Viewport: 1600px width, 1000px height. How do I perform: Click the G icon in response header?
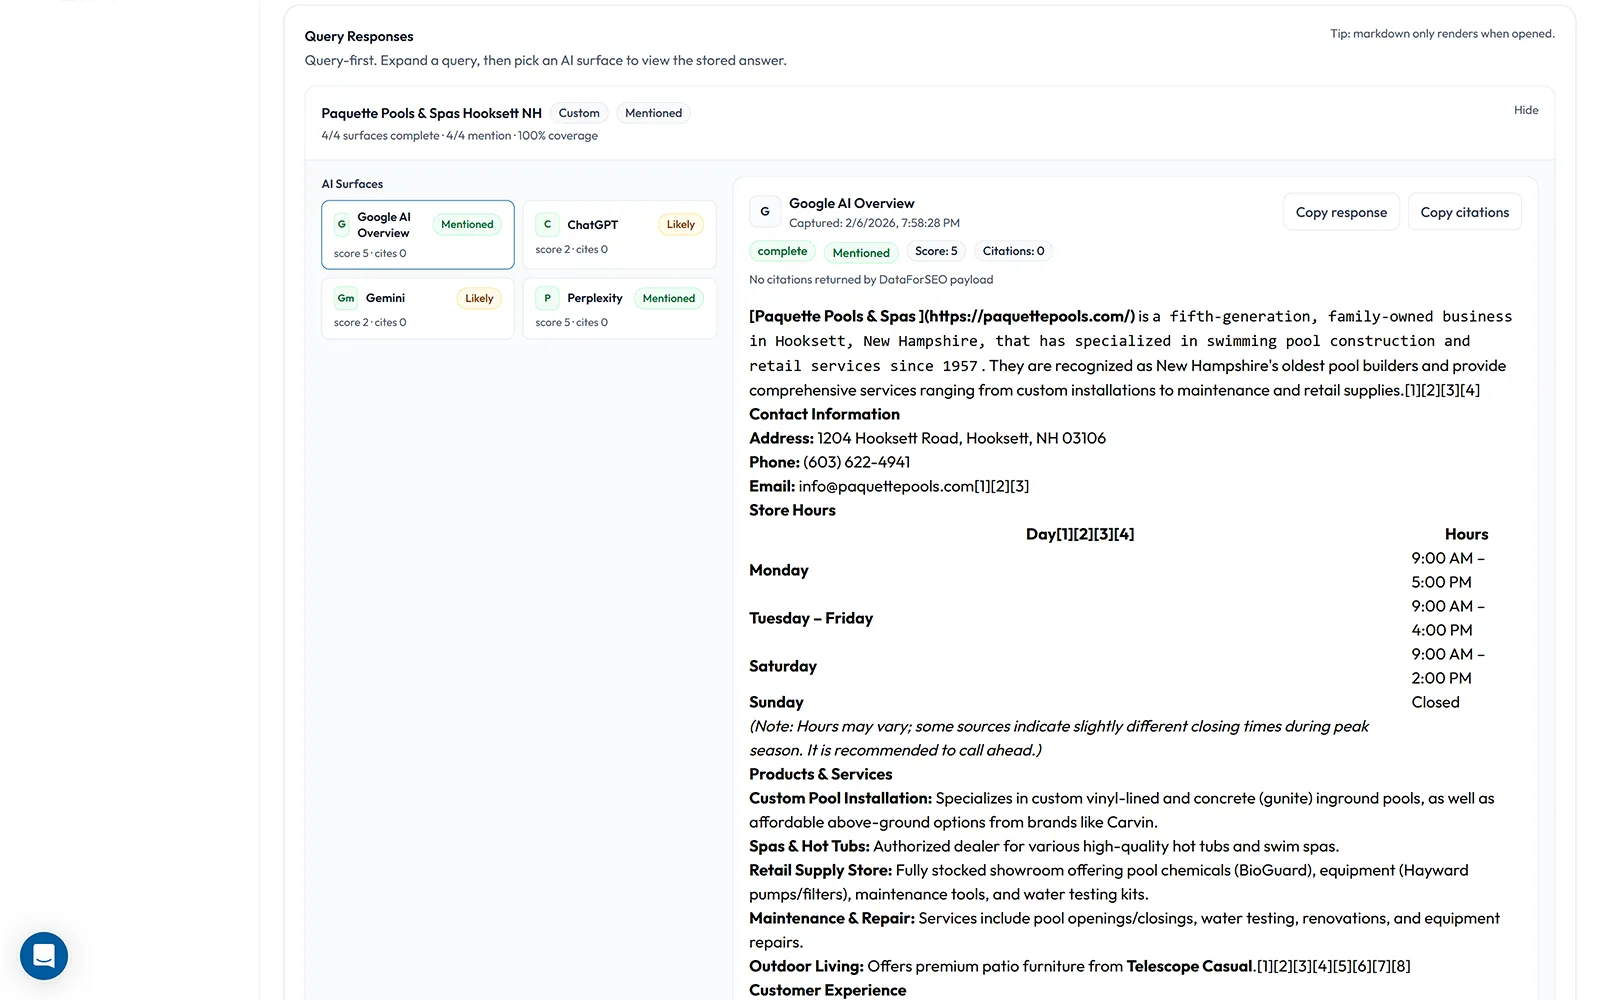[x=765, y=212]
